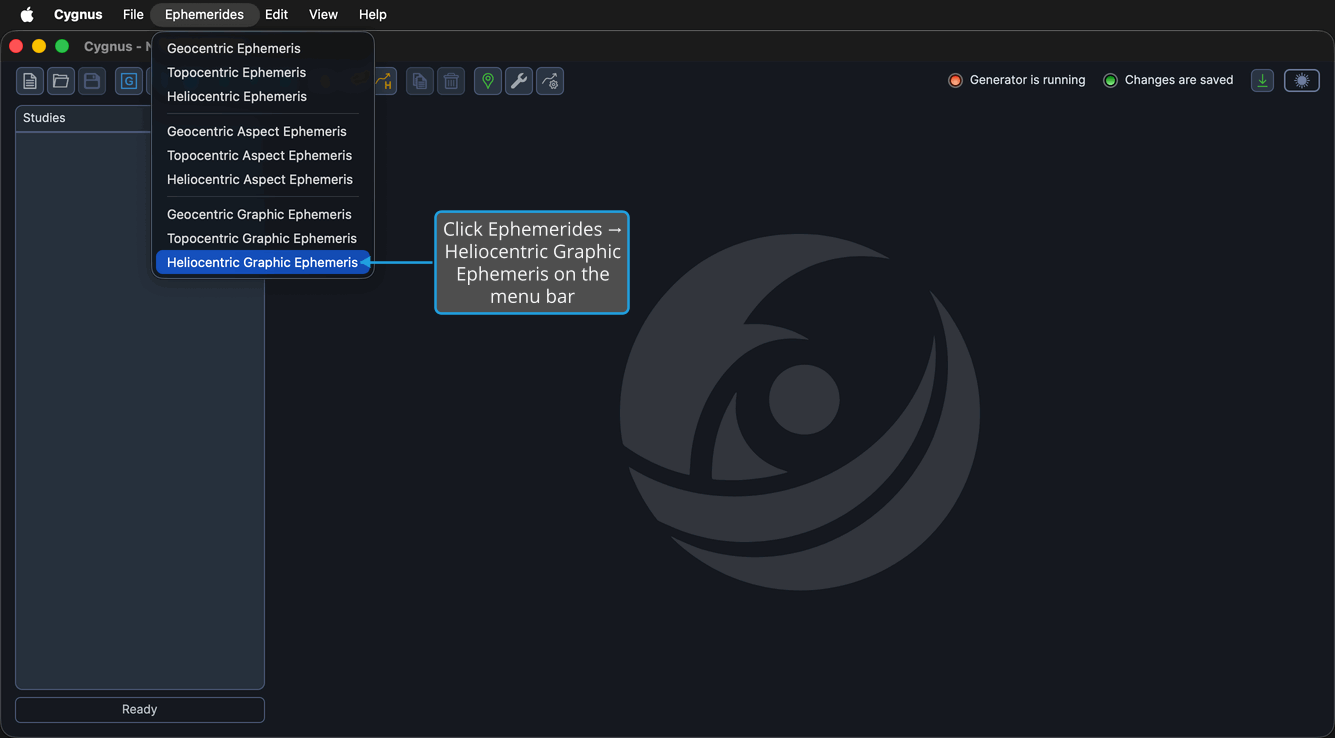Click the 'Changes are saved' status text
Image resolution: width=1335 pixels, height=738 pixels.
[1179, 80]
